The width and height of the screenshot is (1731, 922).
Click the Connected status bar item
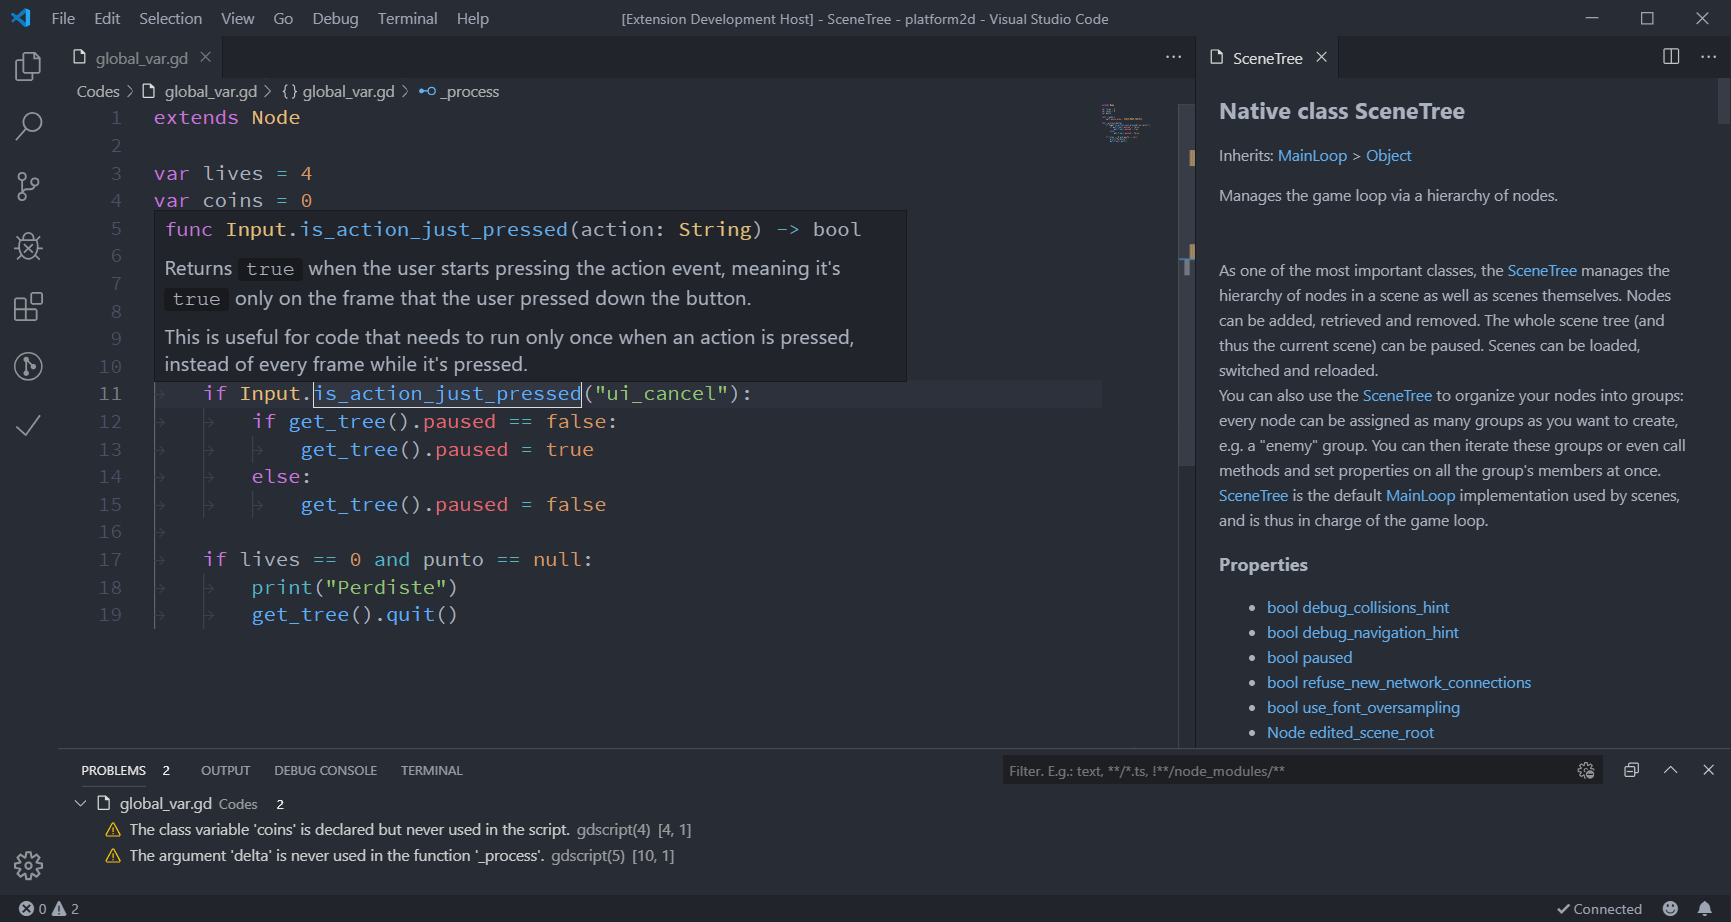coord(1598,908)
